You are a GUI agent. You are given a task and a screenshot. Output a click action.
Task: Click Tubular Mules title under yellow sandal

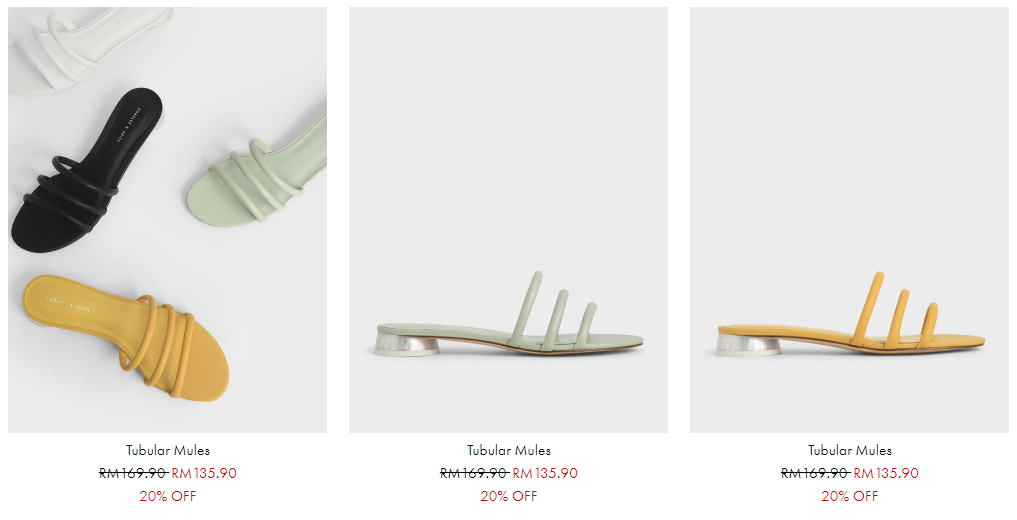coord(850,450)
